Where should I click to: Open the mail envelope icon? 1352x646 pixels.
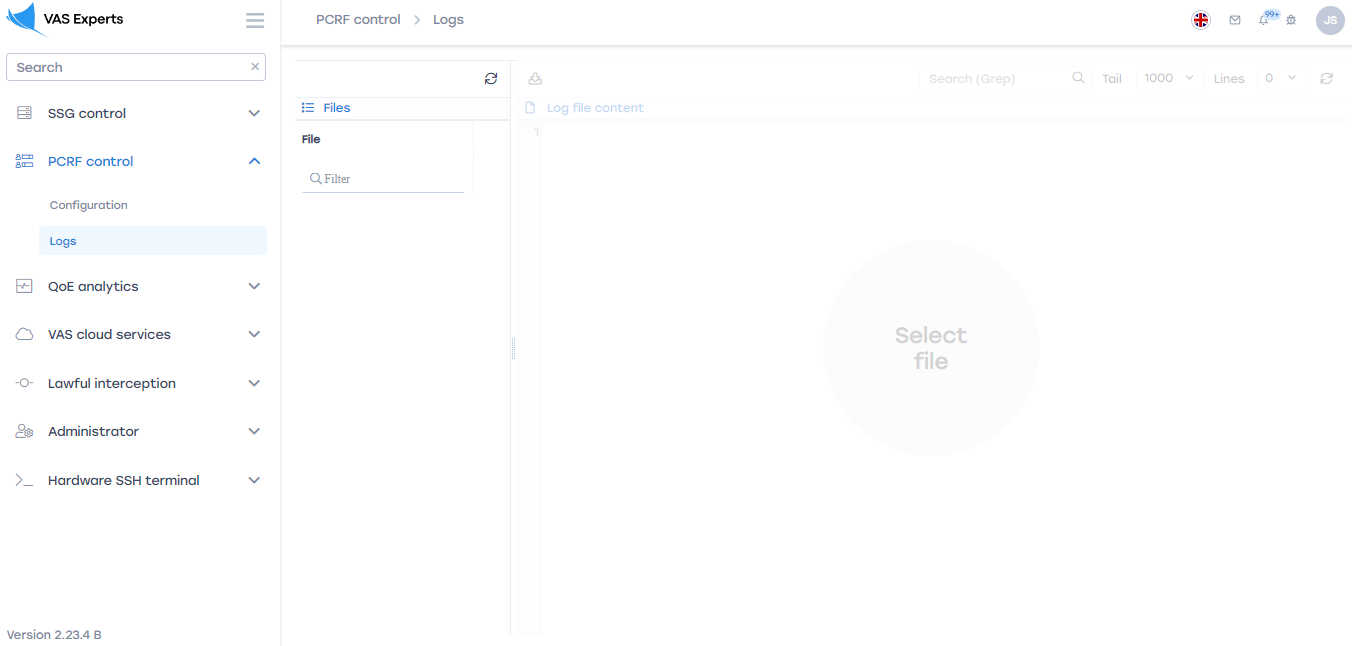point(1235,20)
